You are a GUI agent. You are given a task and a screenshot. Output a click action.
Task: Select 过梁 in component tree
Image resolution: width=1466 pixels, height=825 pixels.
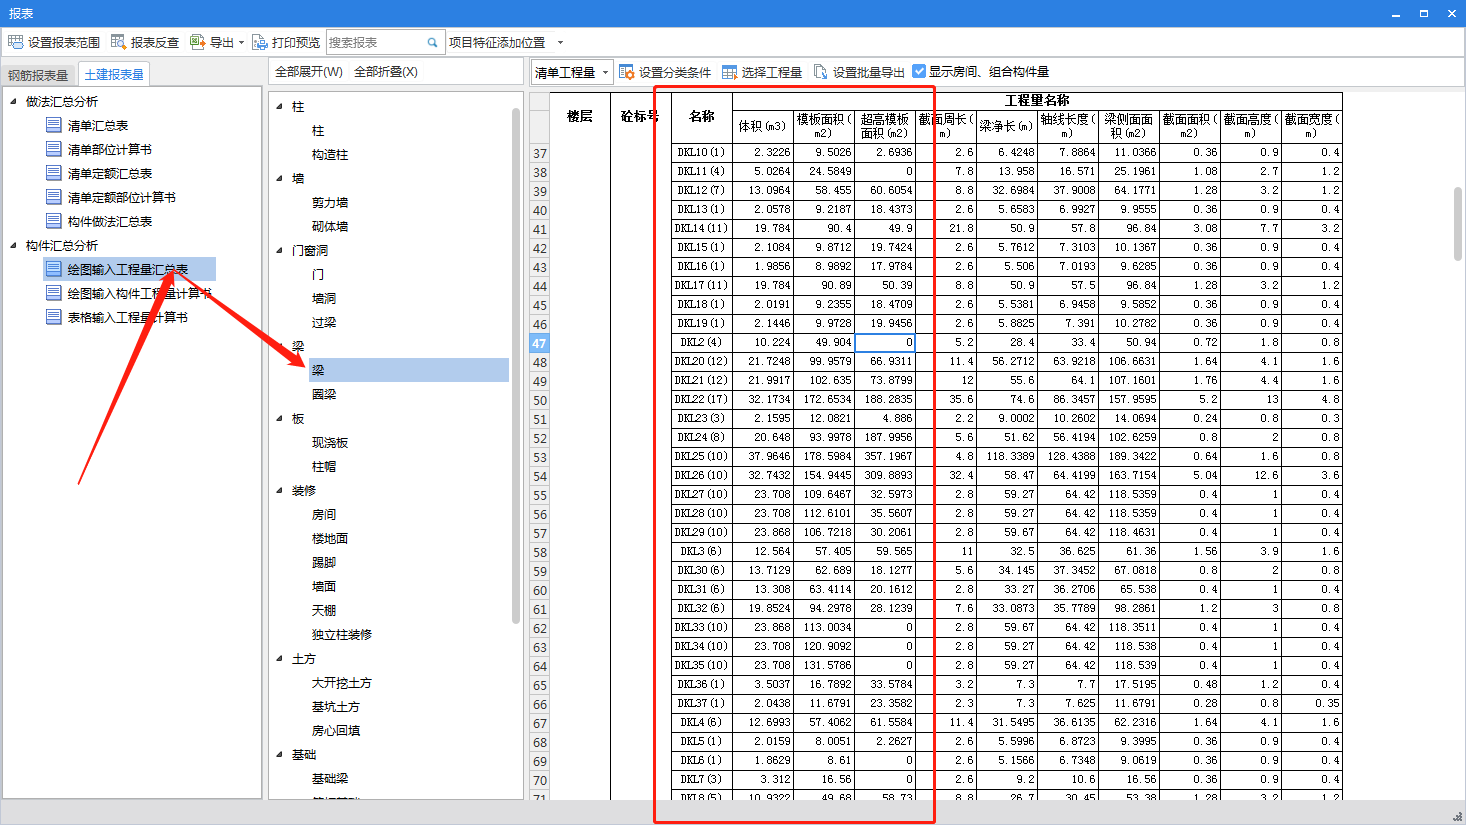[324, 322]
